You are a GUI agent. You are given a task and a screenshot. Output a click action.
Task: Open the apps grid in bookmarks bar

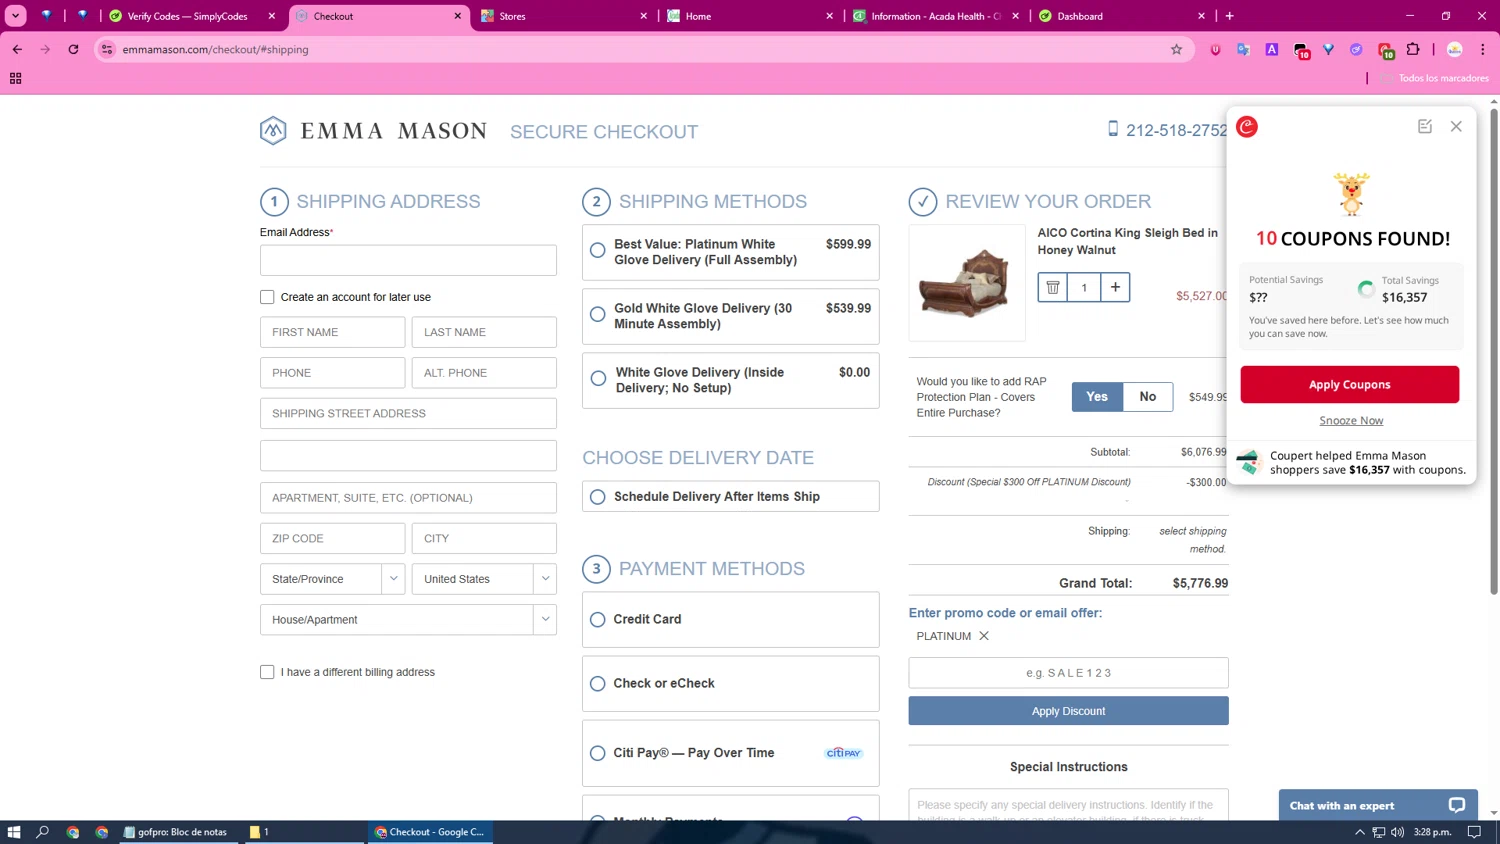click(15, 78)
